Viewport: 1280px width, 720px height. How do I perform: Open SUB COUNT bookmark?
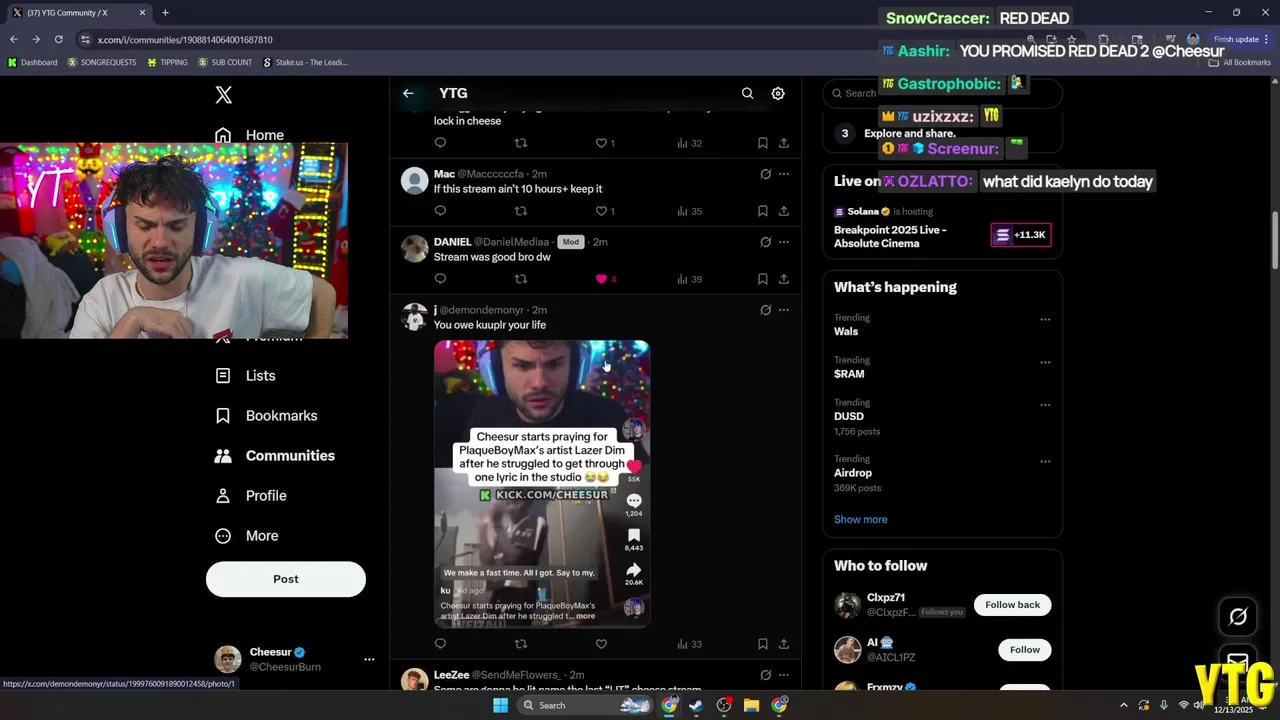tap(225, 62)
